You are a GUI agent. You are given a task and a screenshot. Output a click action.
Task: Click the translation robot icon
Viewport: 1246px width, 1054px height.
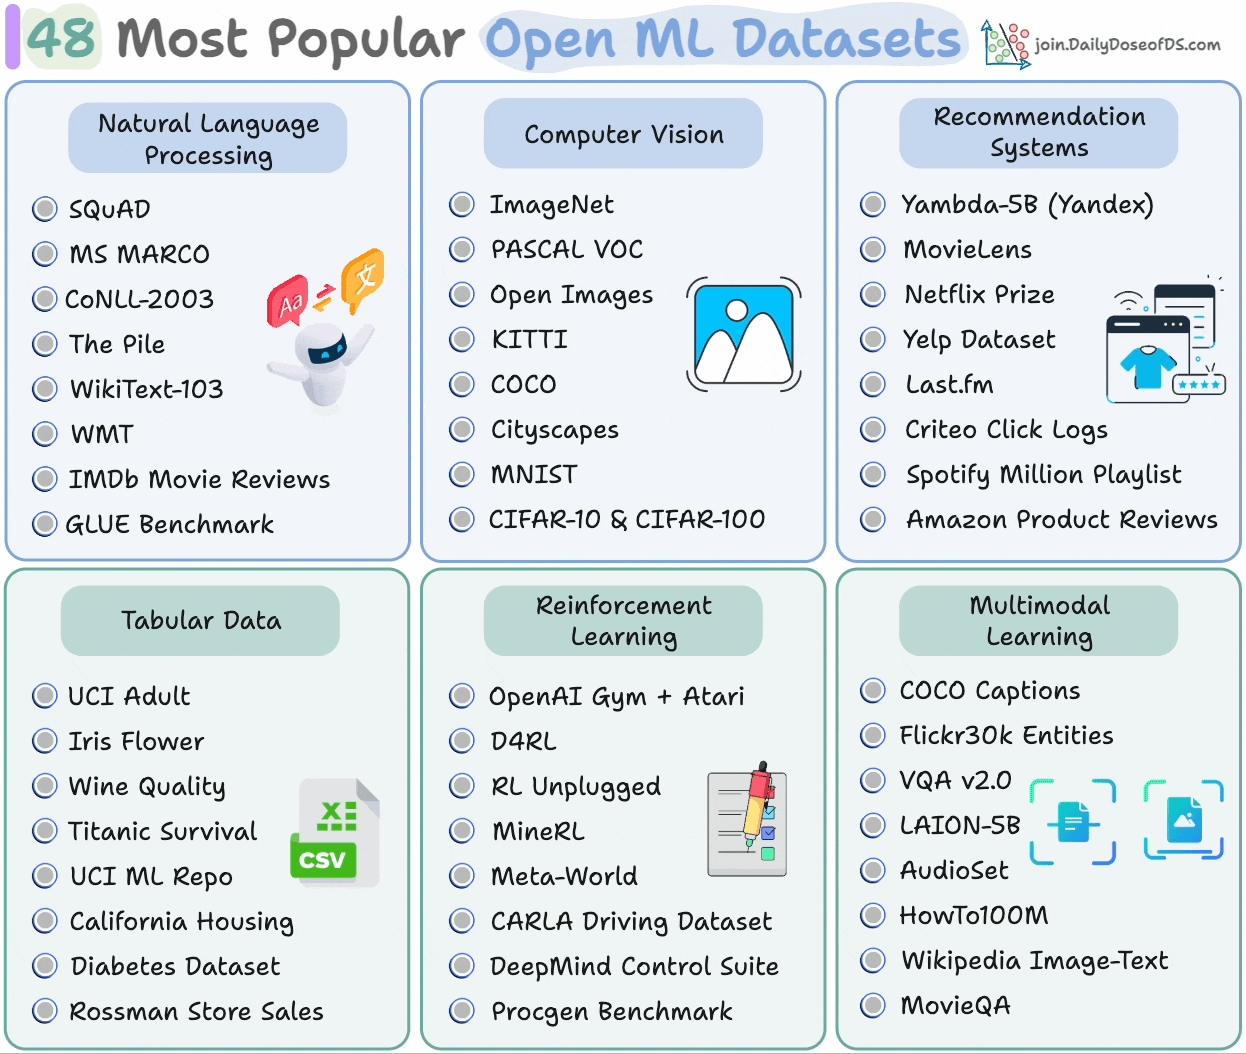pyautogui.click(x=324, y=330)
